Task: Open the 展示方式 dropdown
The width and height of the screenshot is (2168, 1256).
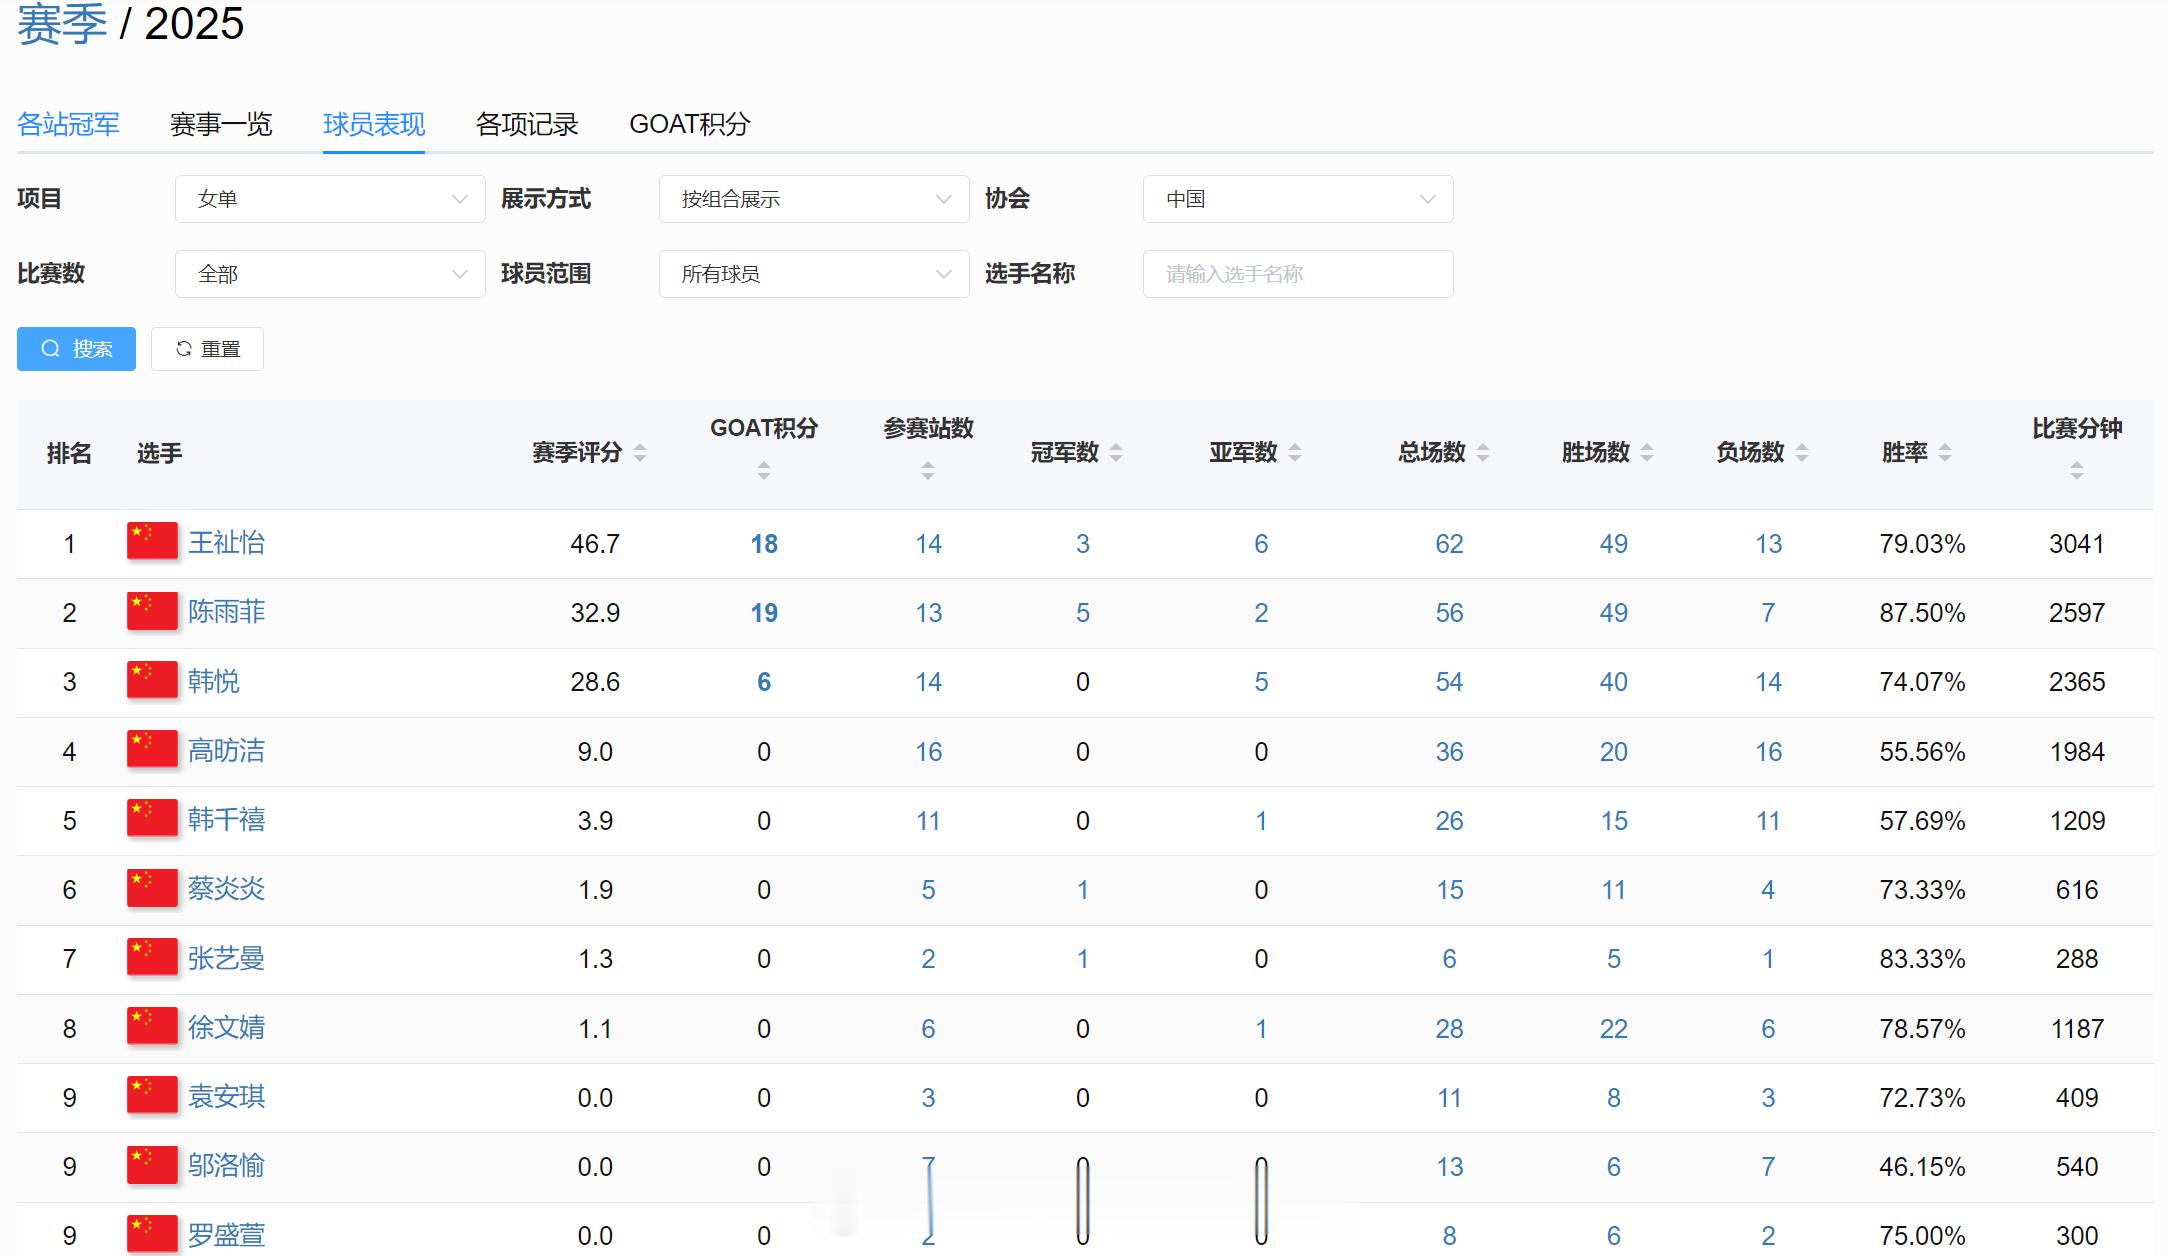Action: pyautogui.click(x=813, y=199)
